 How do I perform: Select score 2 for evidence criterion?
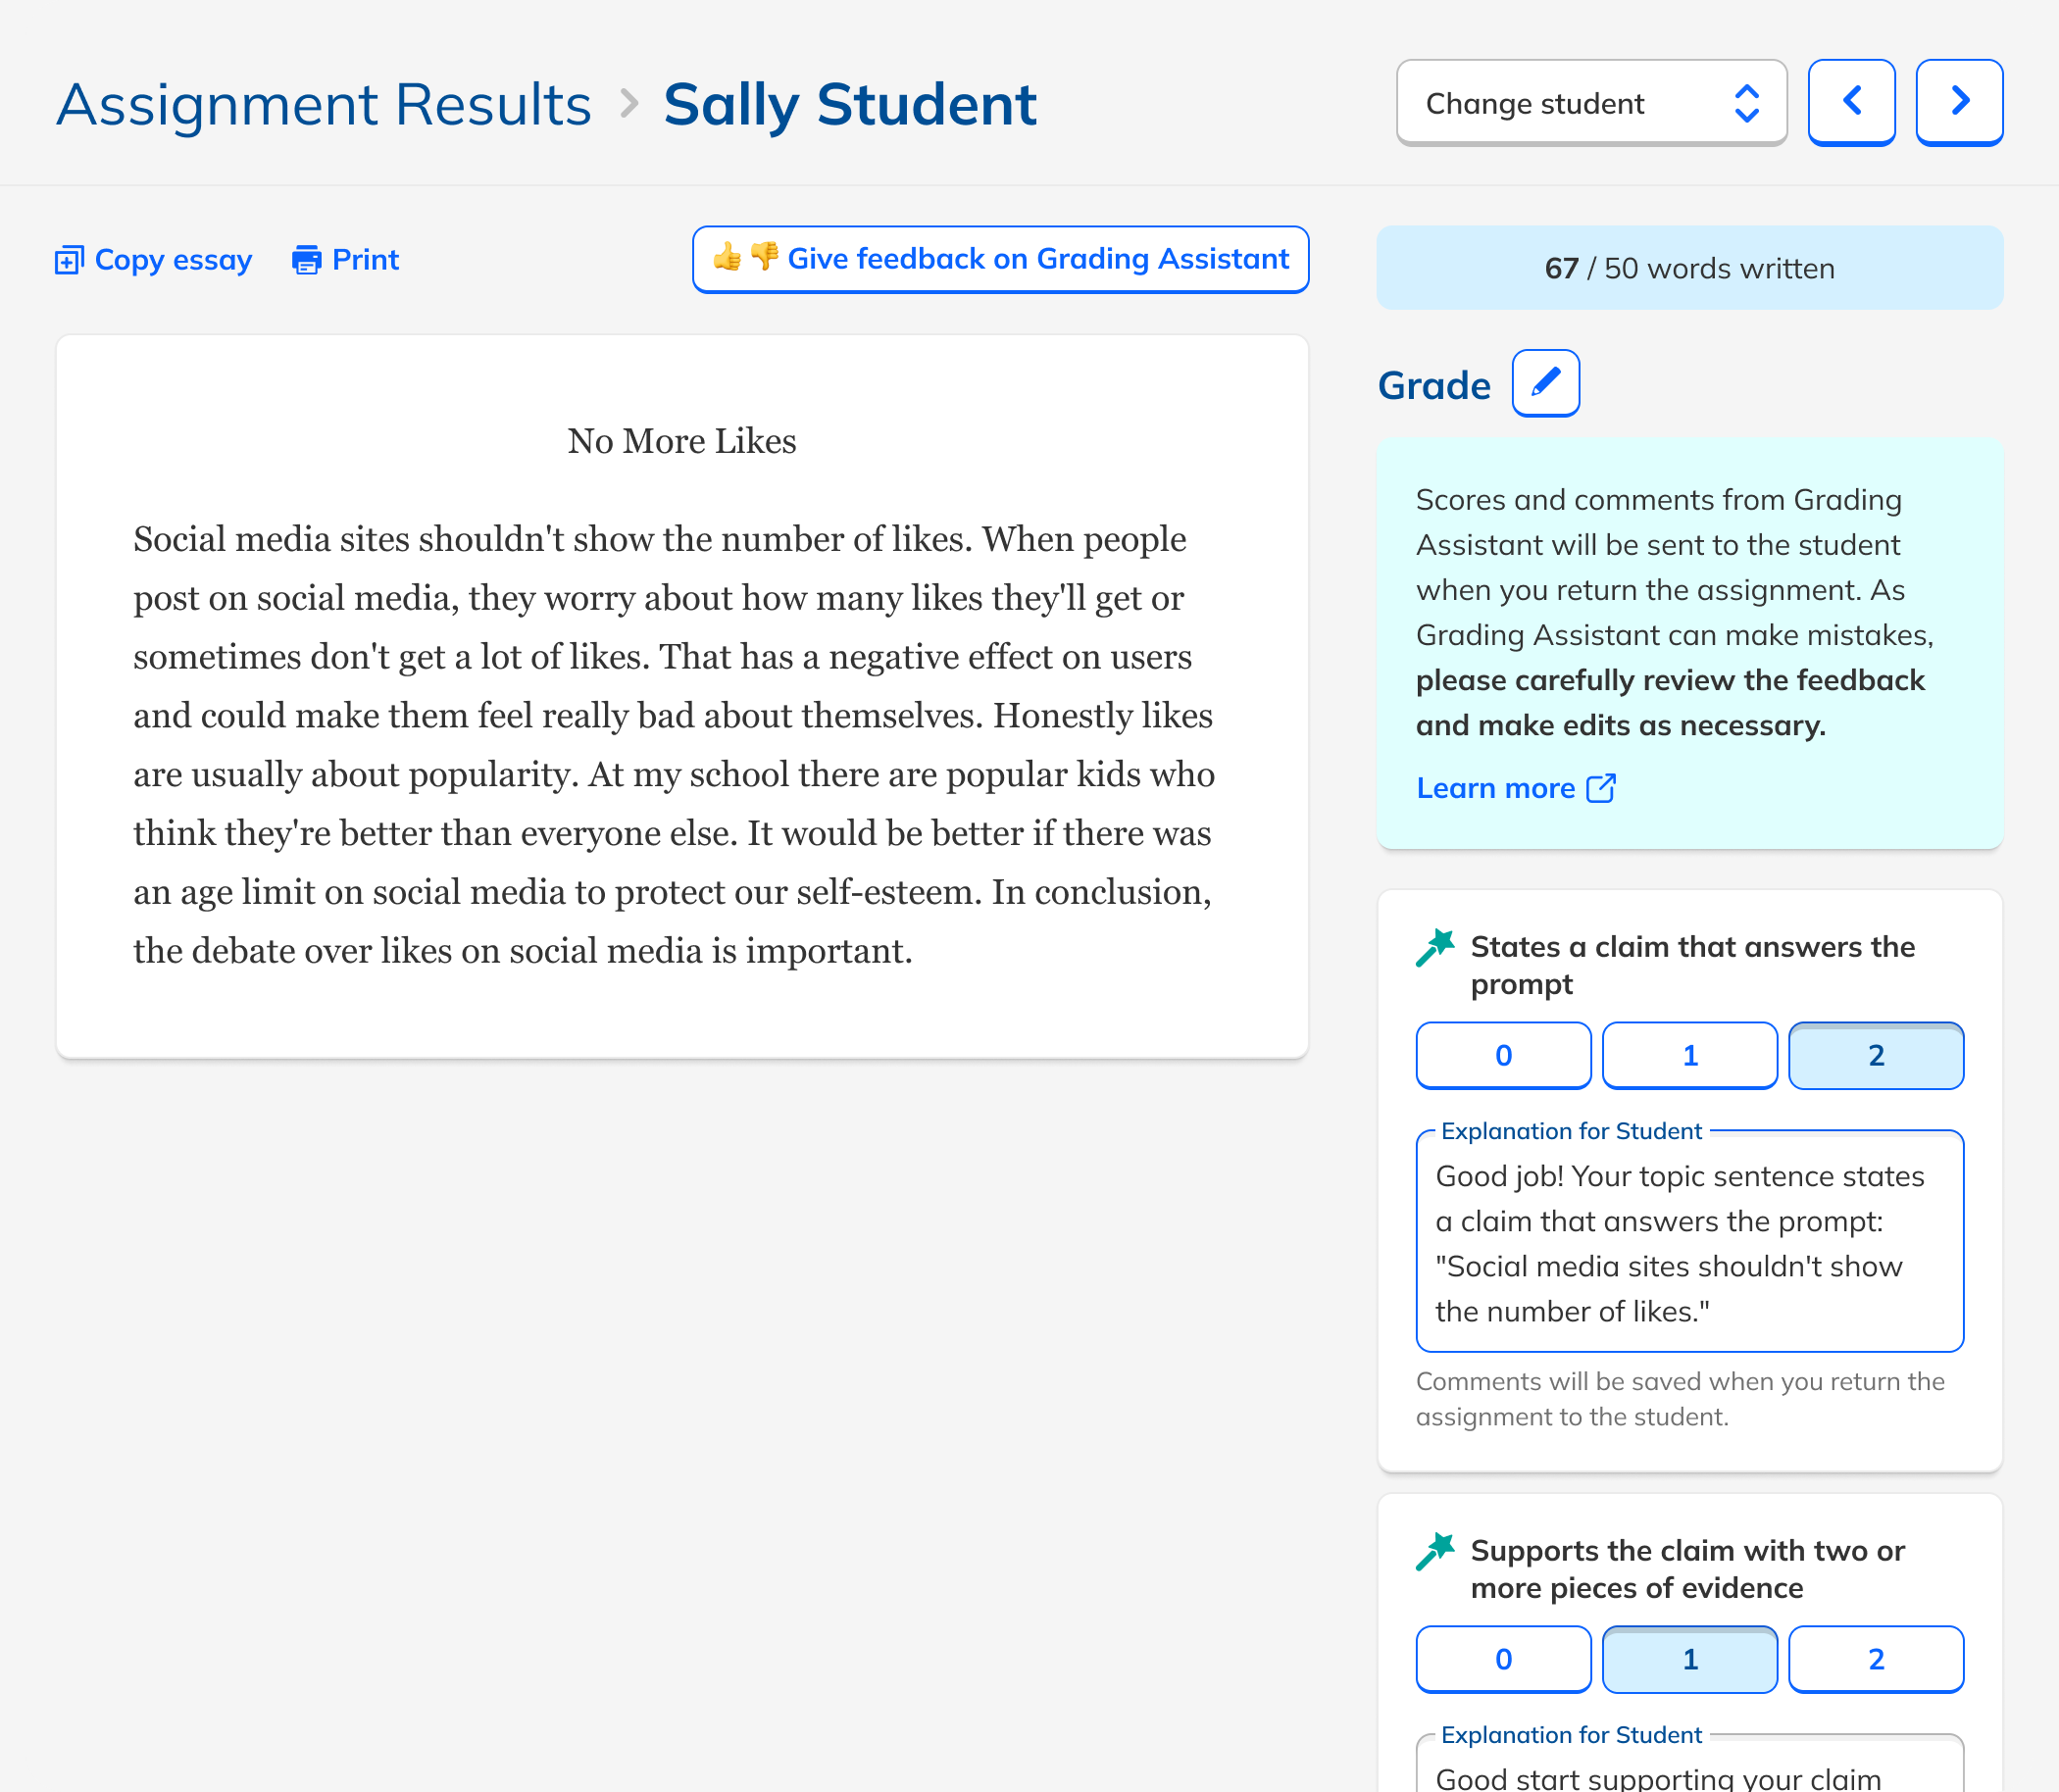click(1876, 1659)
